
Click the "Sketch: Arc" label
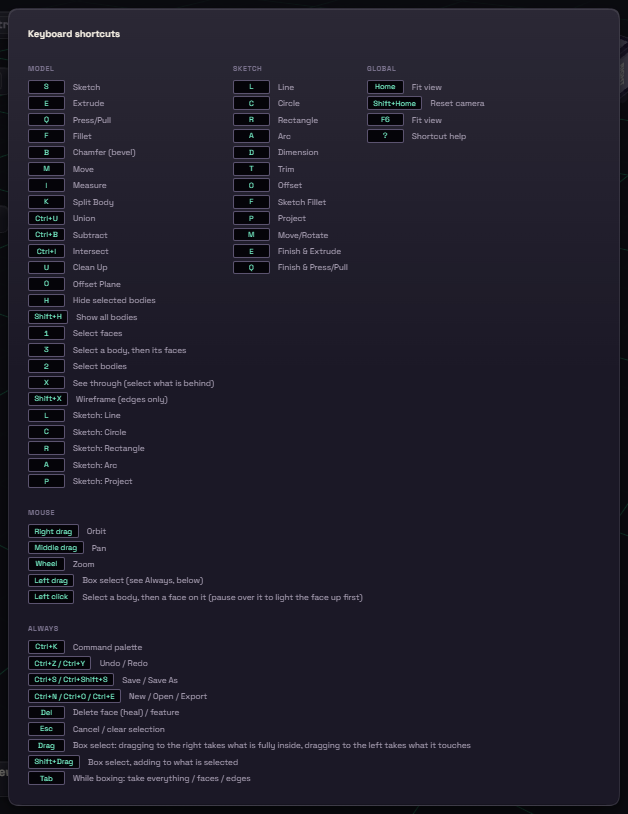click(94, 465)
